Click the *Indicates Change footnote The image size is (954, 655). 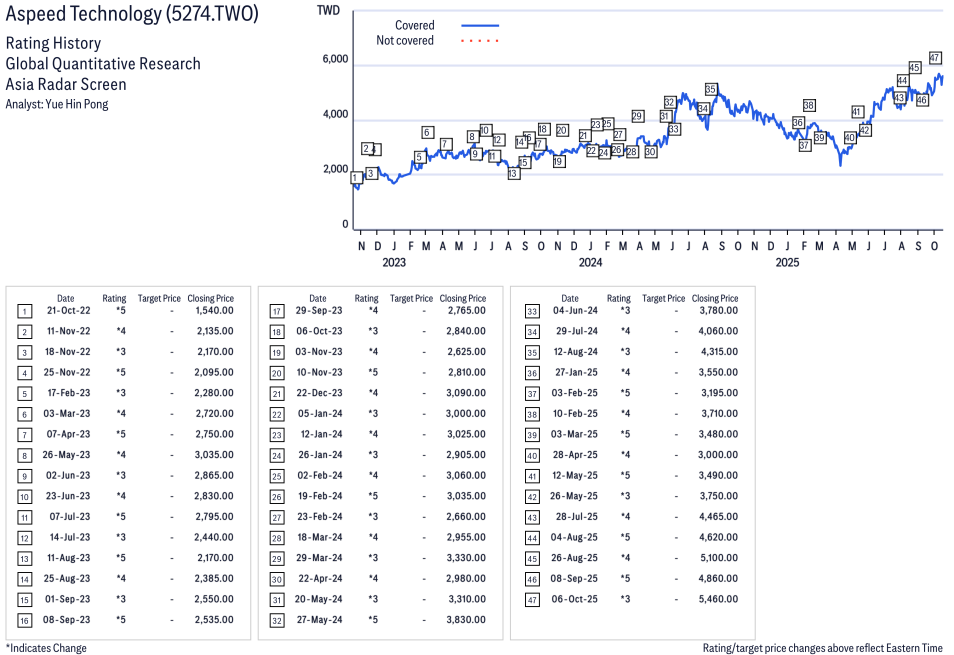pyautogui.click(x=46, y=648)
